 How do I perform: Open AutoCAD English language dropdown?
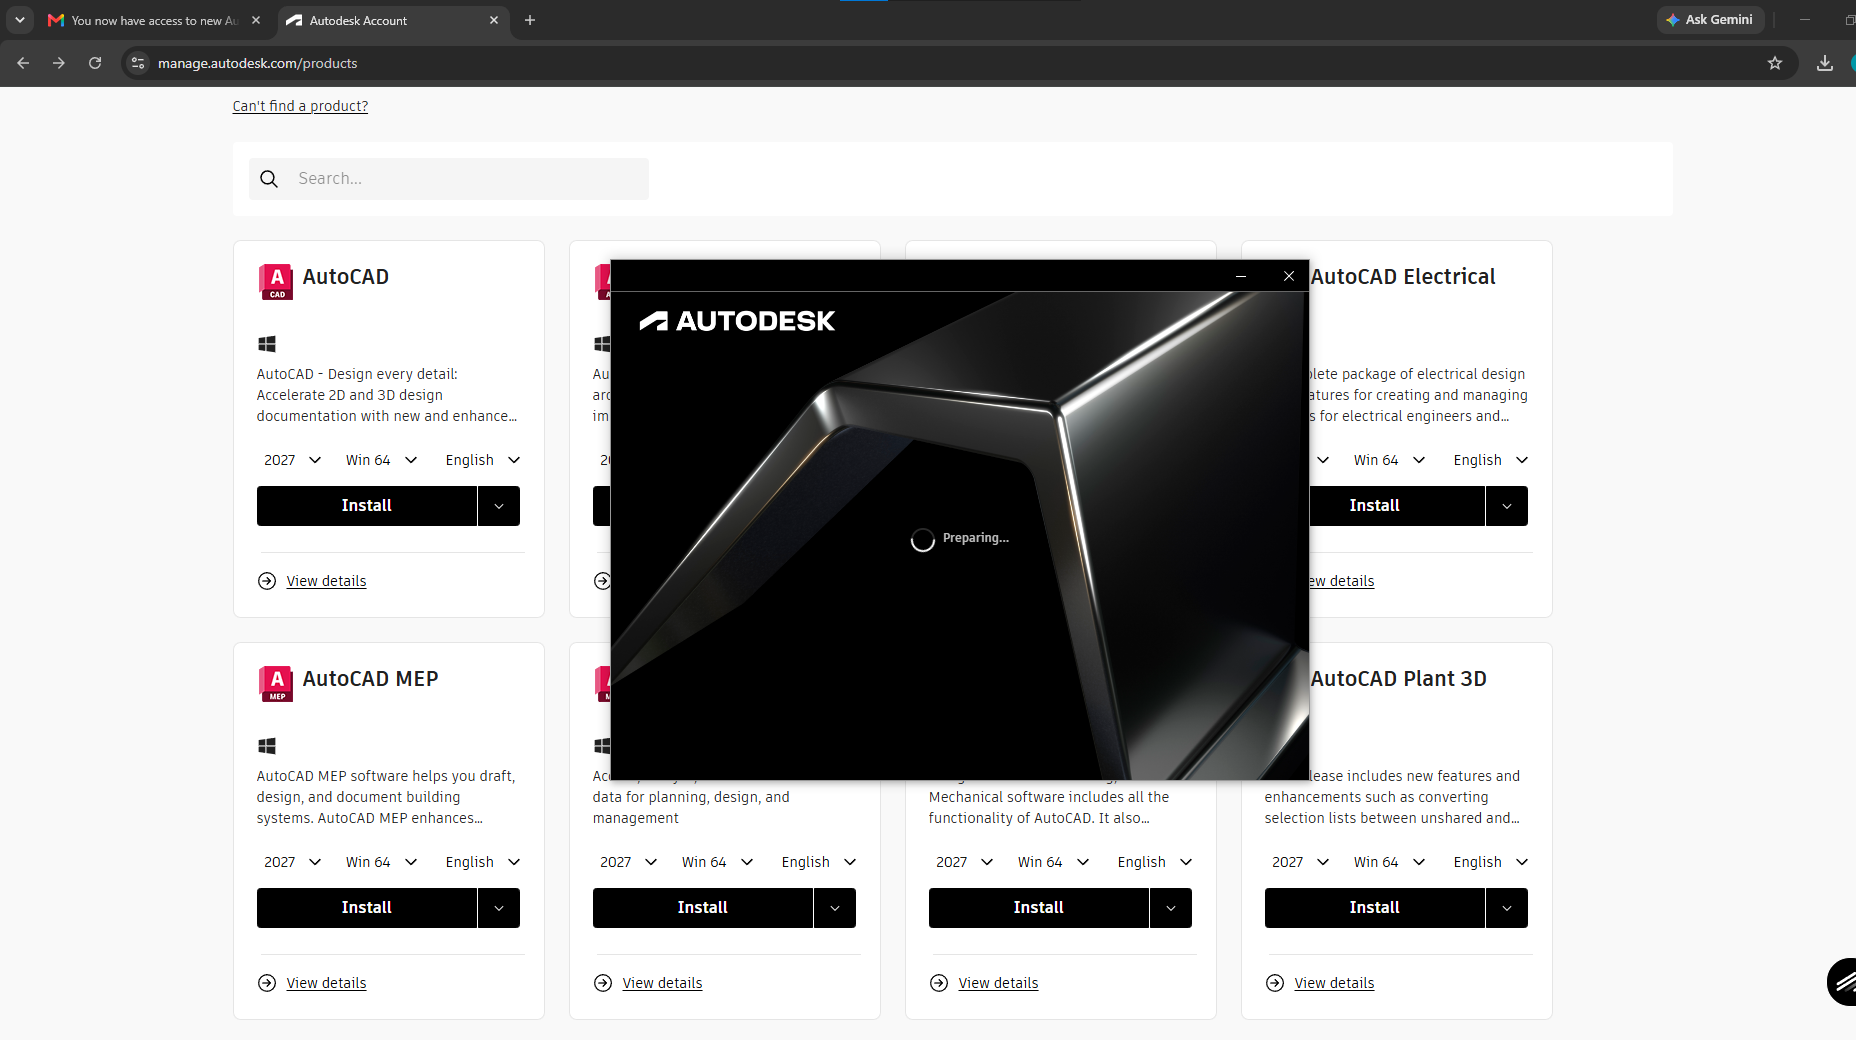click(483, 460)
